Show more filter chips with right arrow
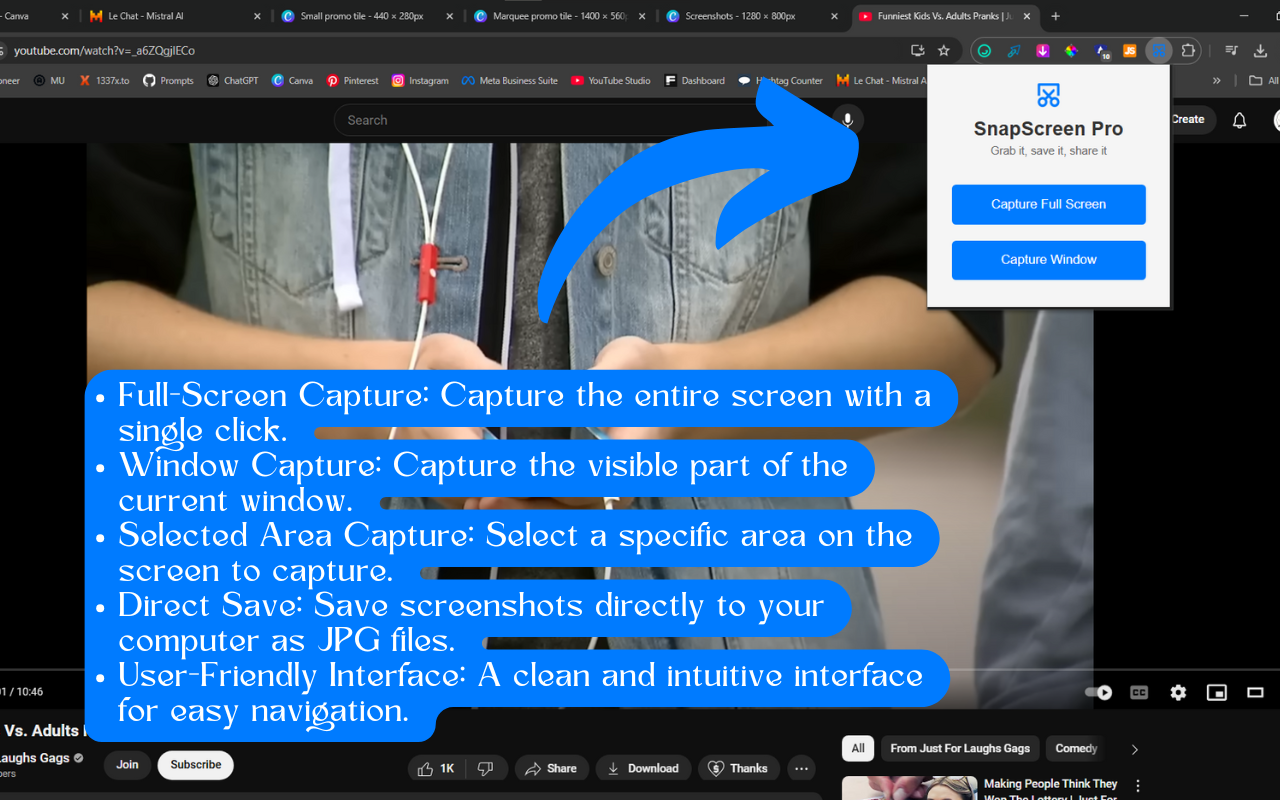The image size is (1280, 800). 1134,749
